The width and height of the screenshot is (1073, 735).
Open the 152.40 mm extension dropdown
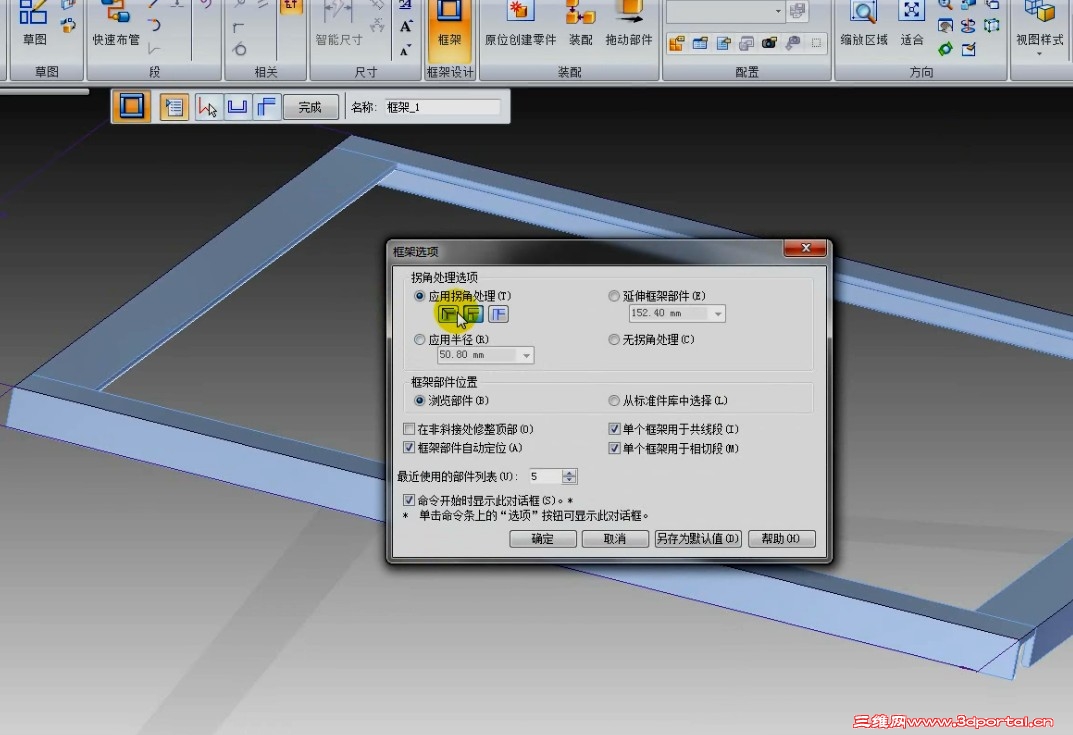tap(718, 313)
